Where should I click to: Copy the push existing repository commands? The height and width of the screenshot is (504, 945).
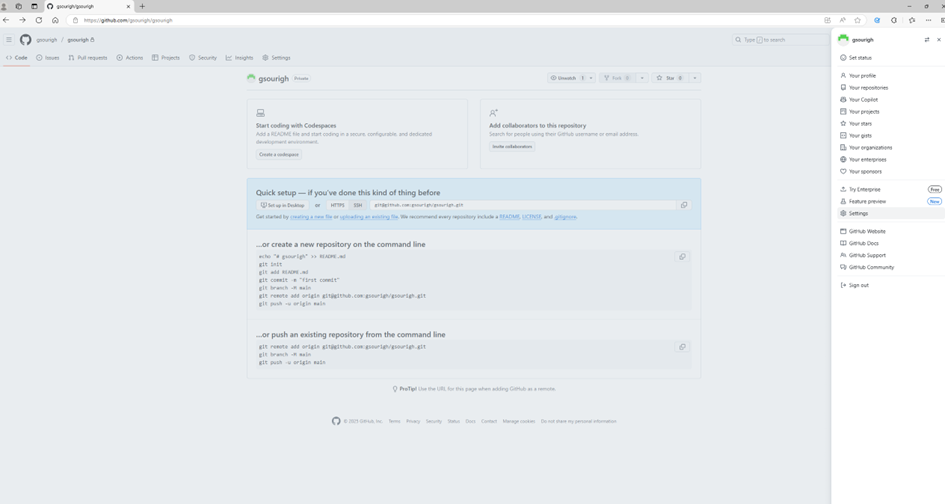click(682, 347)
